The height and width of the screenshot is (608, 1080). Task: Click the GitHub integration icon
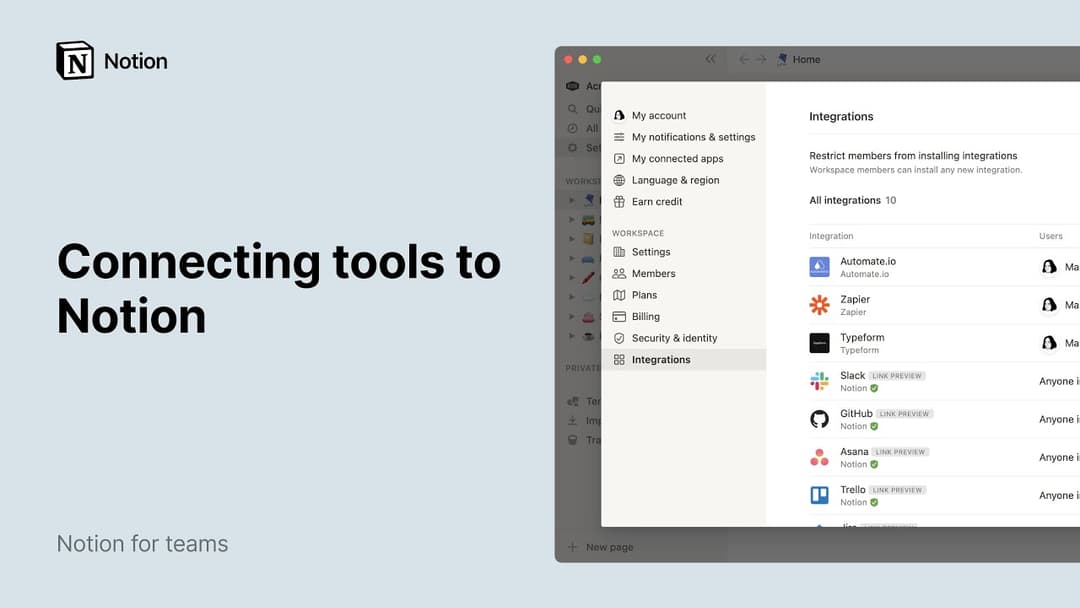coord(820,418)
